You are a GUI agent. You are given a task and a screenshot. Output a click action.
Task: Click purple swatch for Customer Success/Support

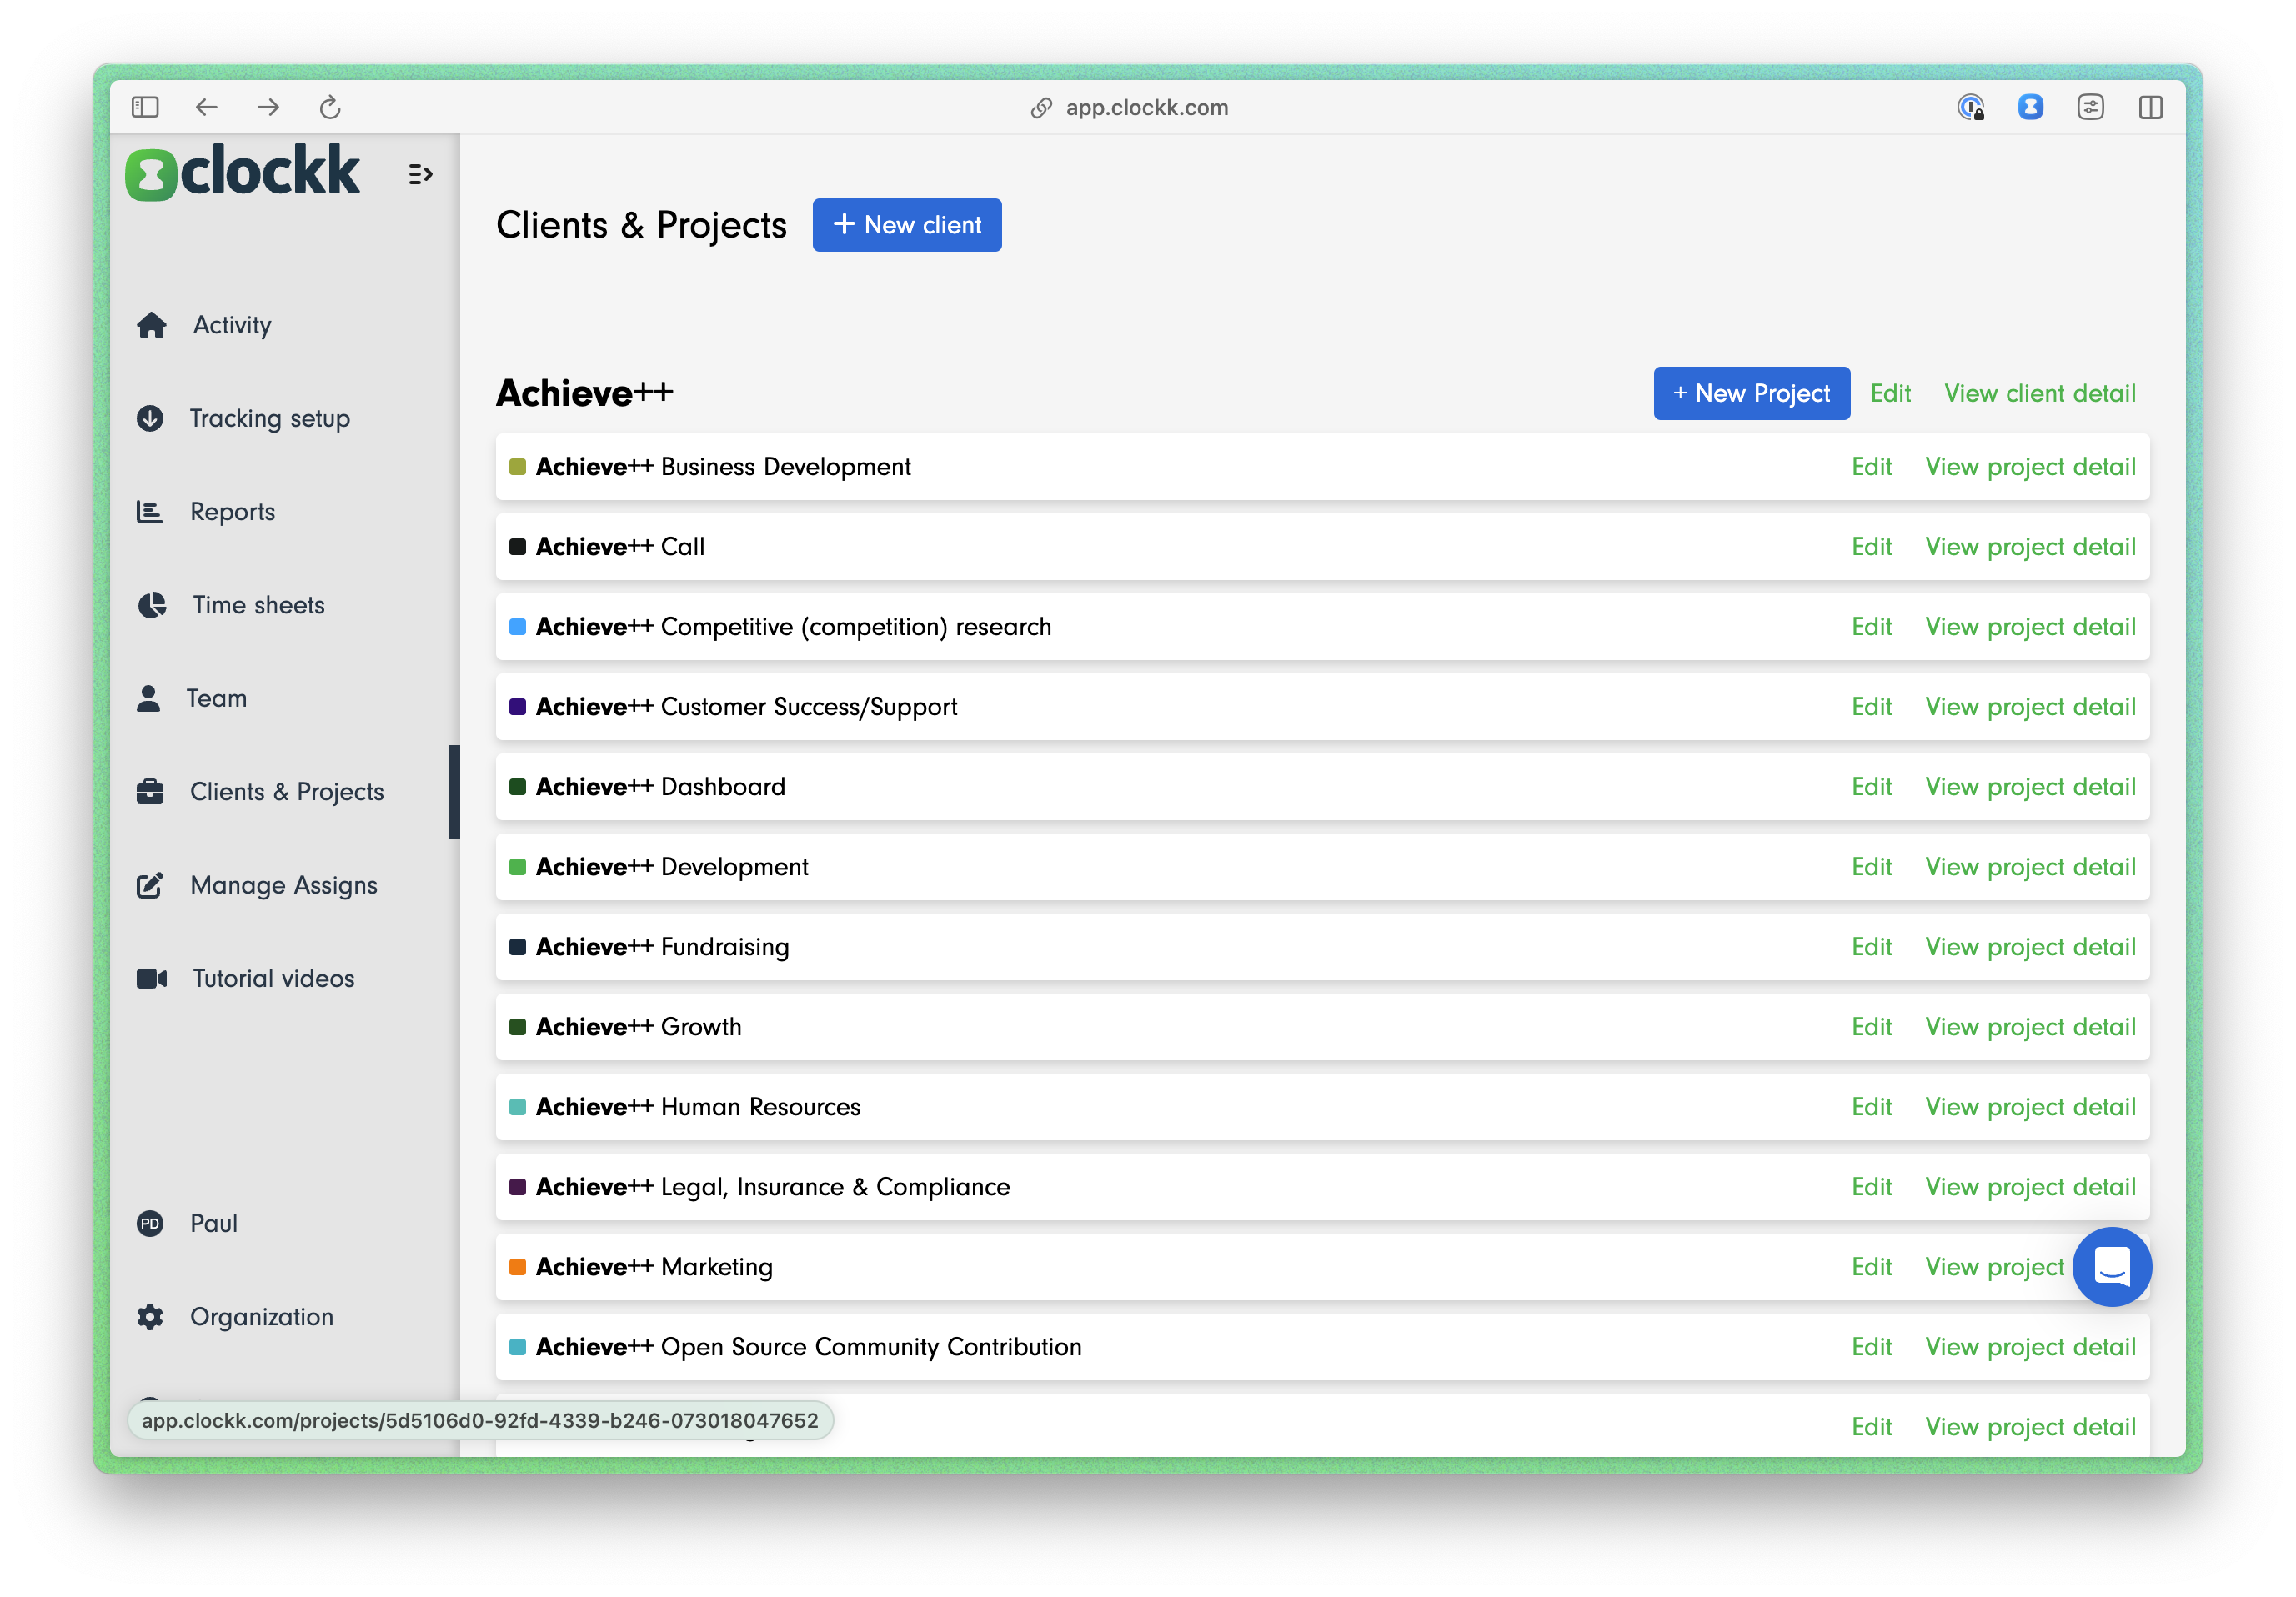pyautogui.click(x=518, y=707)
